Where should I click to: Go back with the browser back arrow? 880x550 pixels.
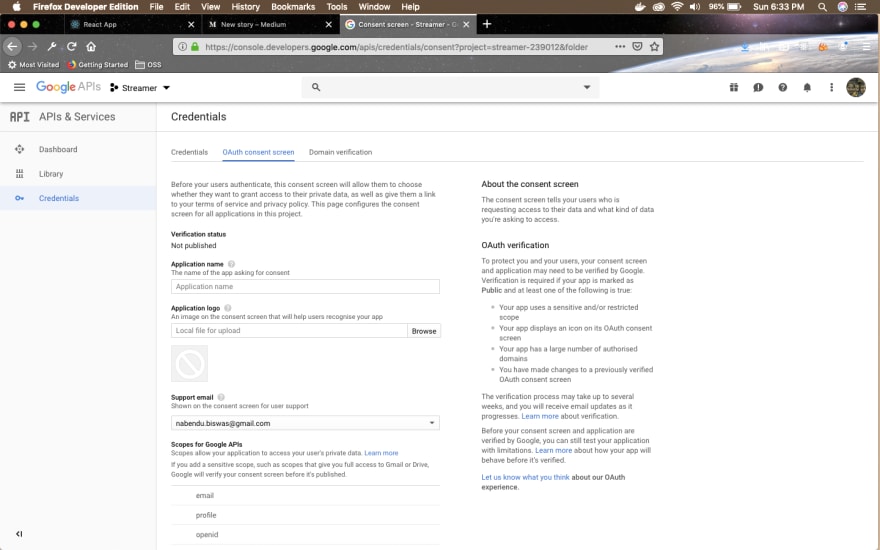12,47
